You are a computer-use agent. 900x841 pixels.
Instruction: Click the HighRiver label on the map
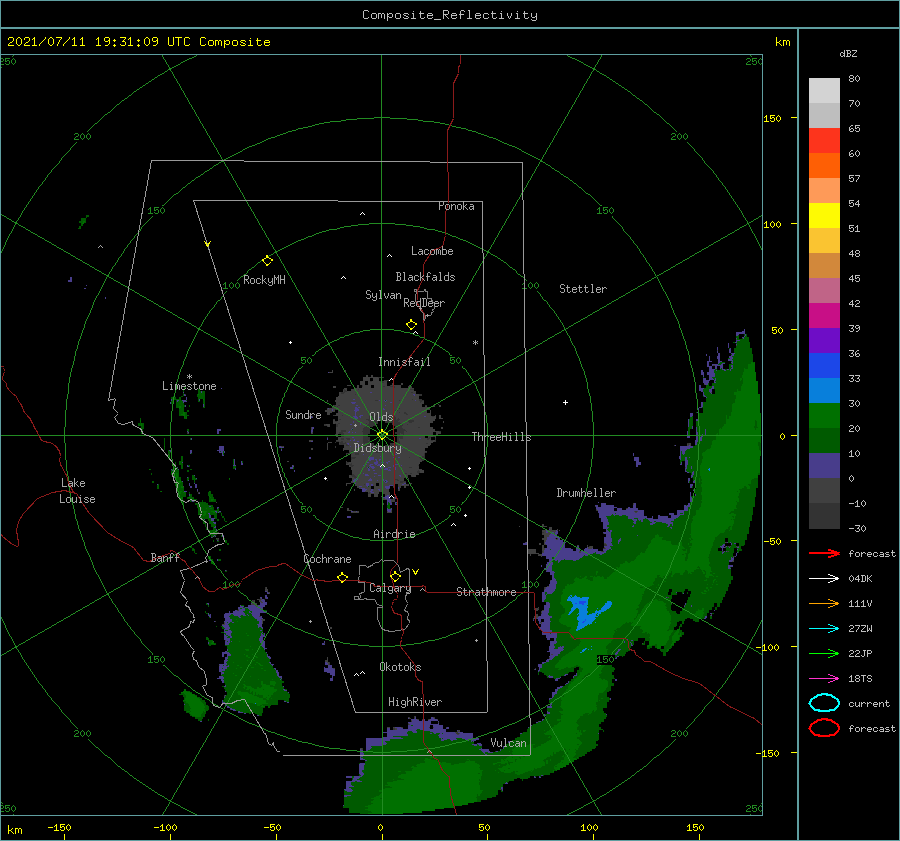(x=415, y=702)
